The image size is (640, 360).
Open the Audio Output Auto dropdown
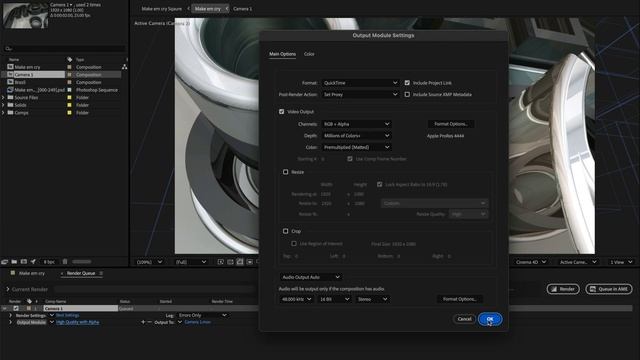point(311,277)
